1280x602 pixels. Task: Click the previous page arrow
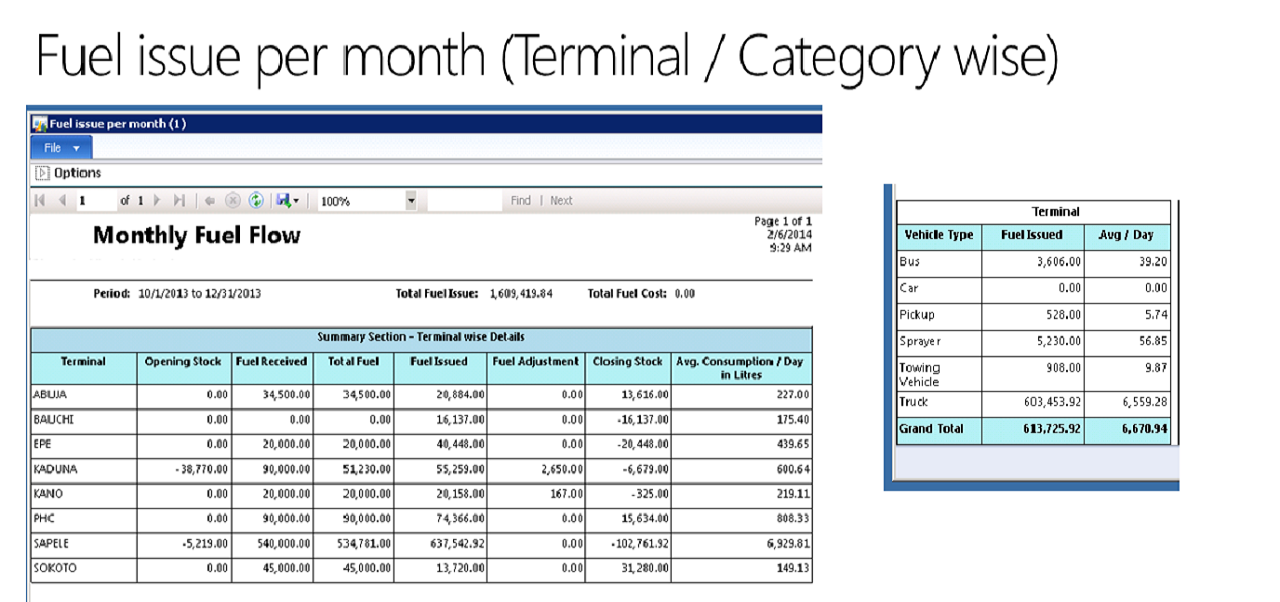(61, 201)
